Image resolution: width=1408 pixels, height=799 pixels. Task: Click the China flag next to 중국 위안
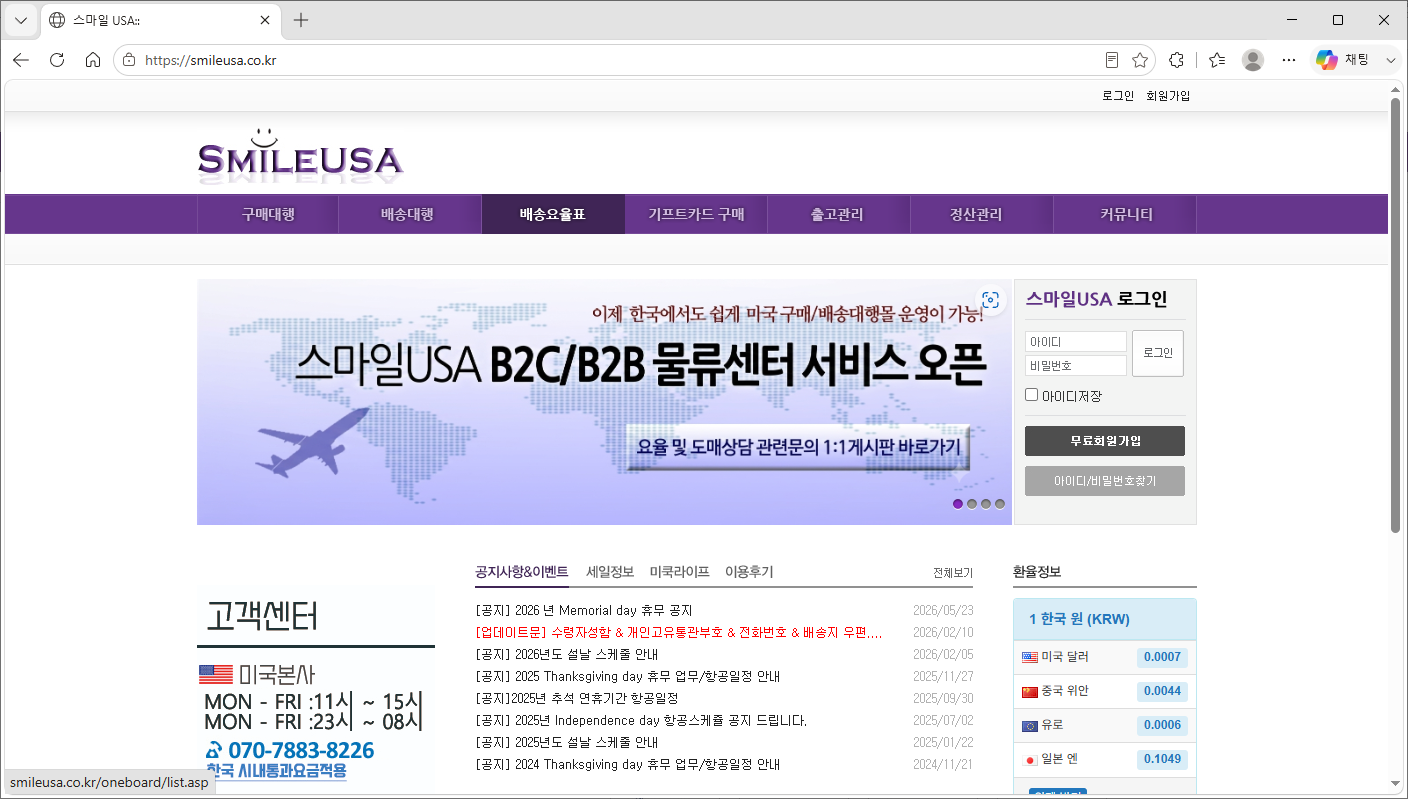click(1030, 691)
